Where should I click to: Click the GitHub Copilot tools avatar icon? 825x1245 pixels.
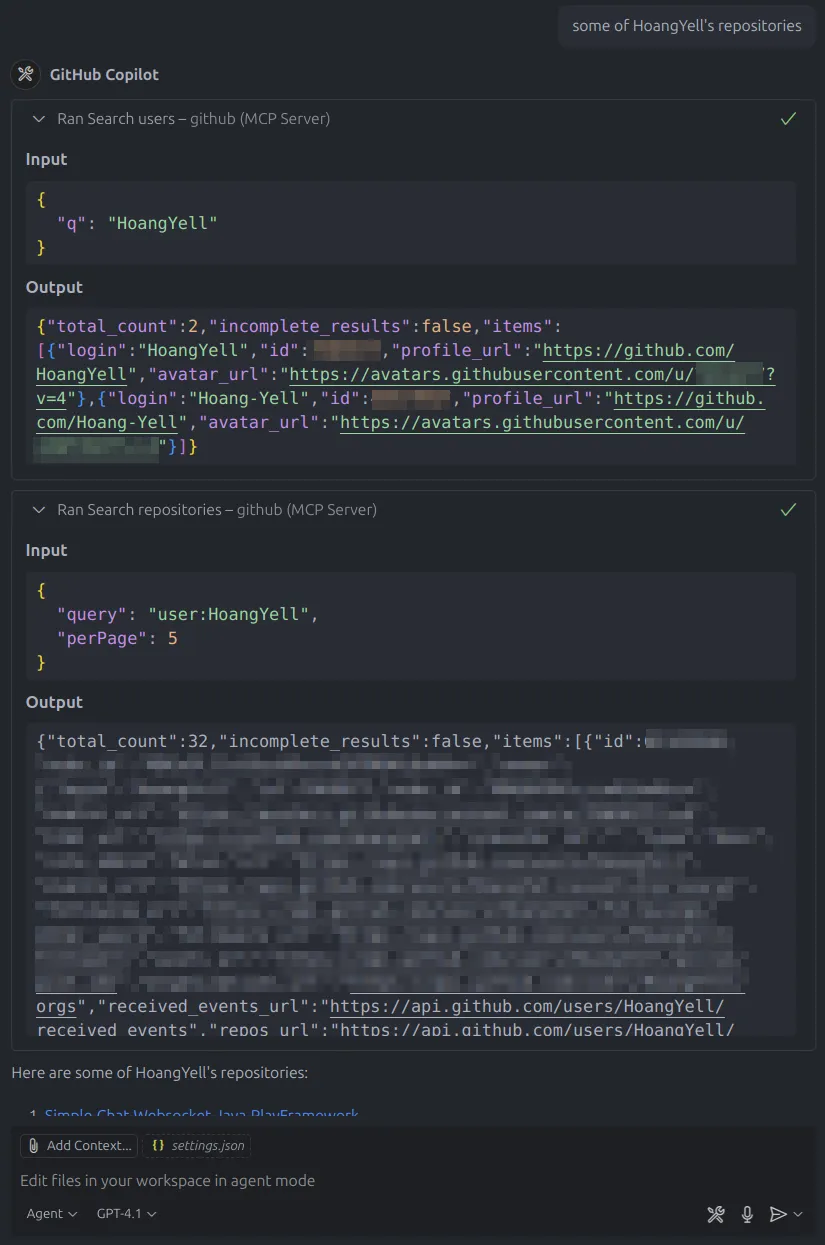point(26,74)
